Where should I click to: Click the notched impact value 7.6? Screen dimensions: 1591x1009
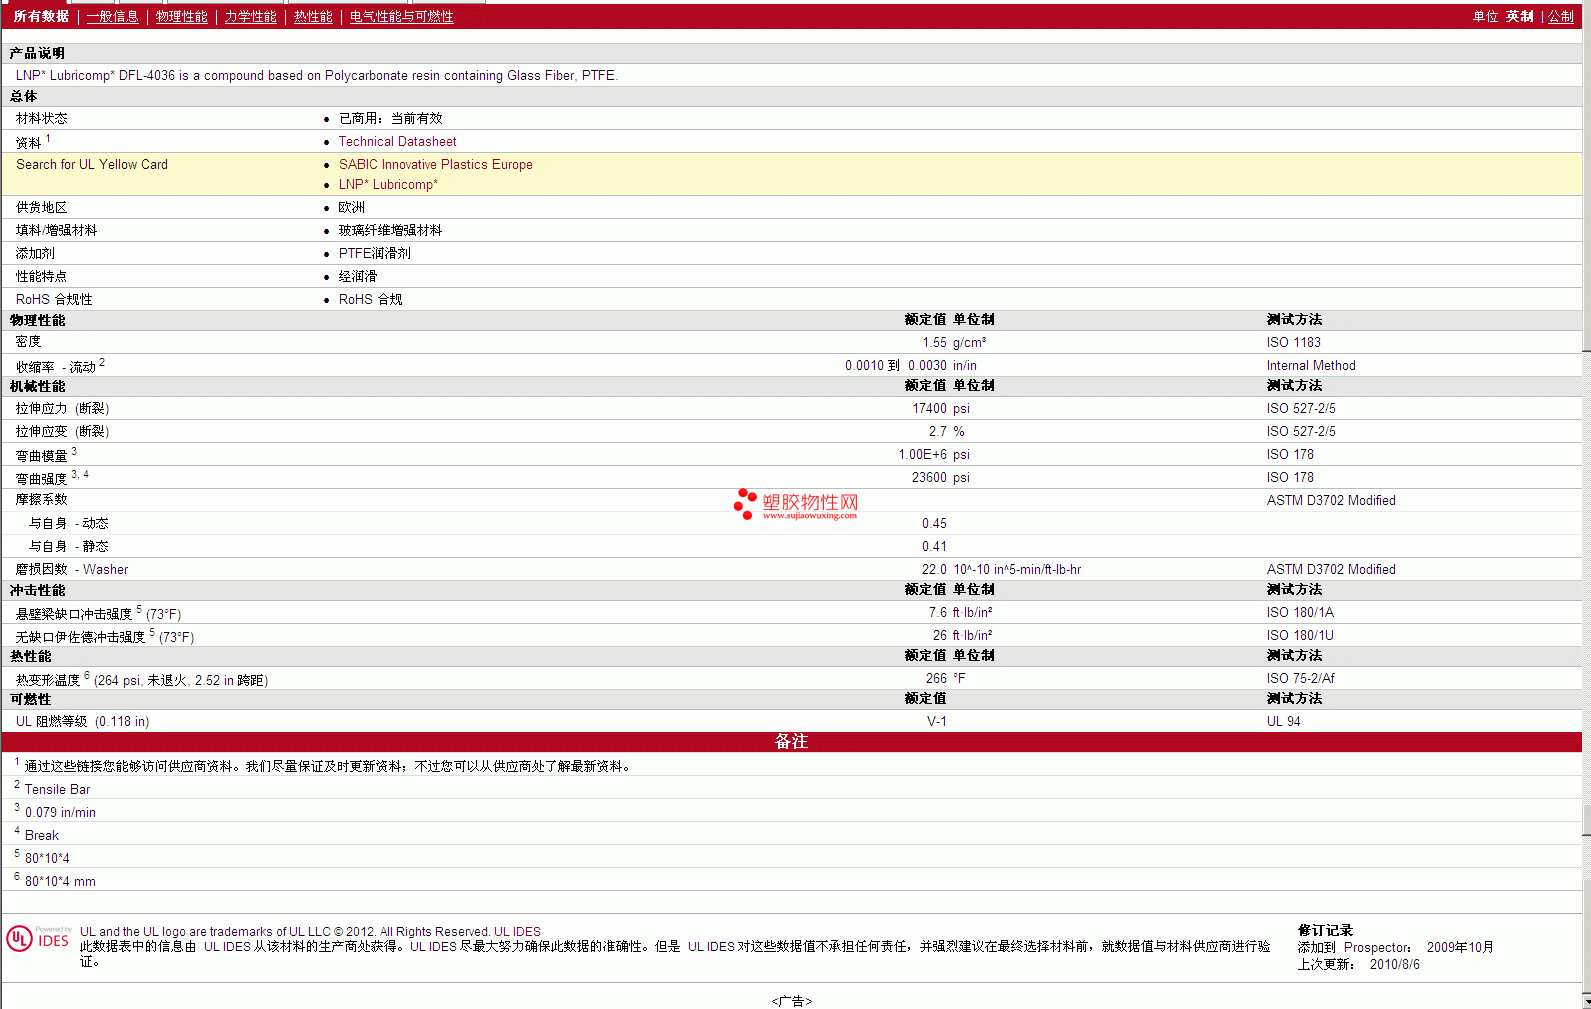[937, 613]
